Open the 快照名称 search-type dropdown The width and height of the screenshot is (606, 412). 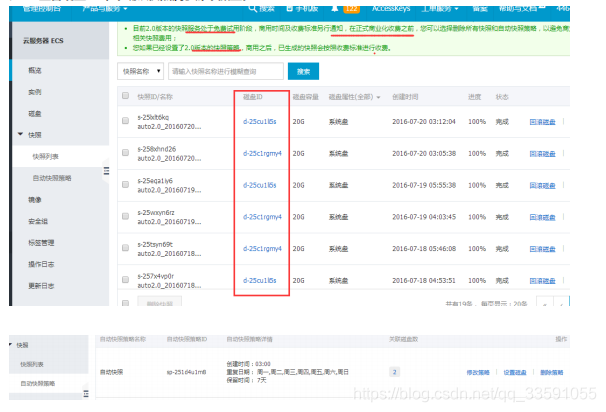pyautogui.click(x=141, y=71)
